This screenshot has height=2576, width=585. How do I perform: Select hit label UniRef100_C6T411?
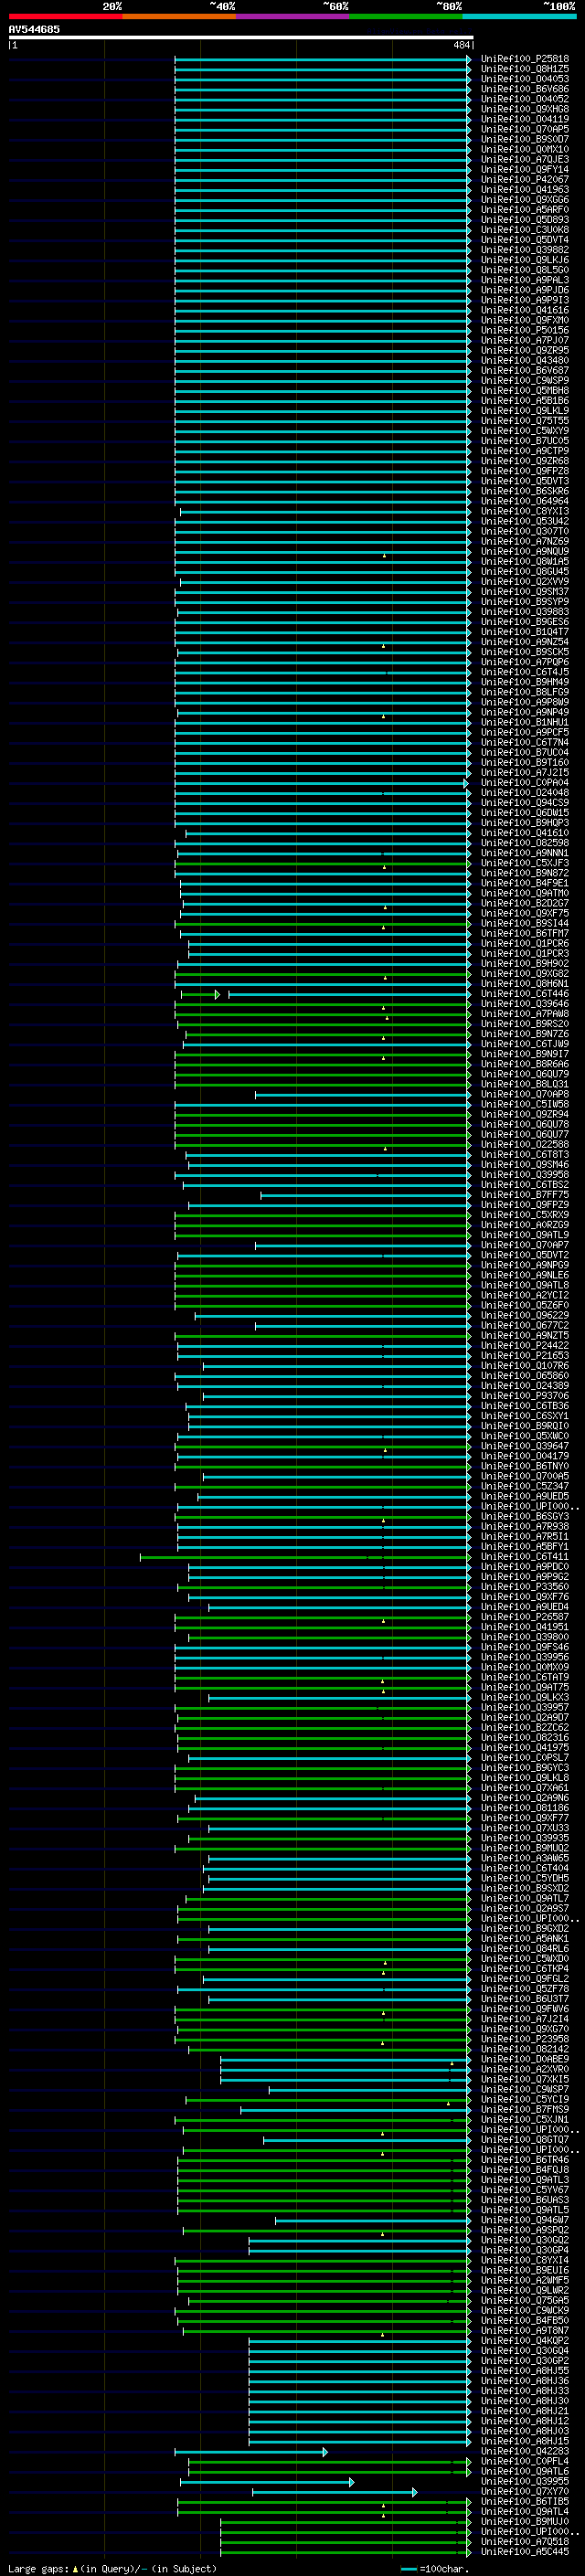coord(525,1557)
